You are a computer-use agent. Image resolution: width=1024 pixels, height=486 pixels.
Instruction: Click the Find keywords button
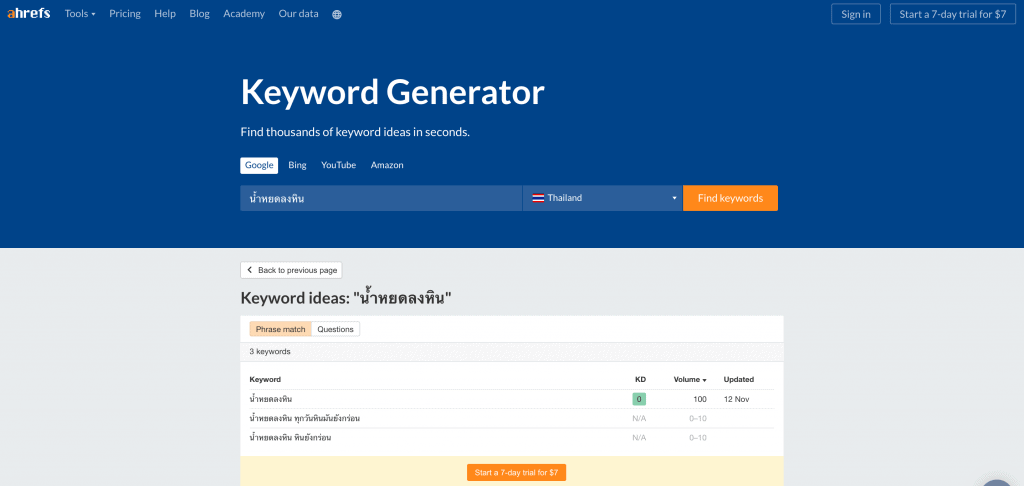[730, 198]
